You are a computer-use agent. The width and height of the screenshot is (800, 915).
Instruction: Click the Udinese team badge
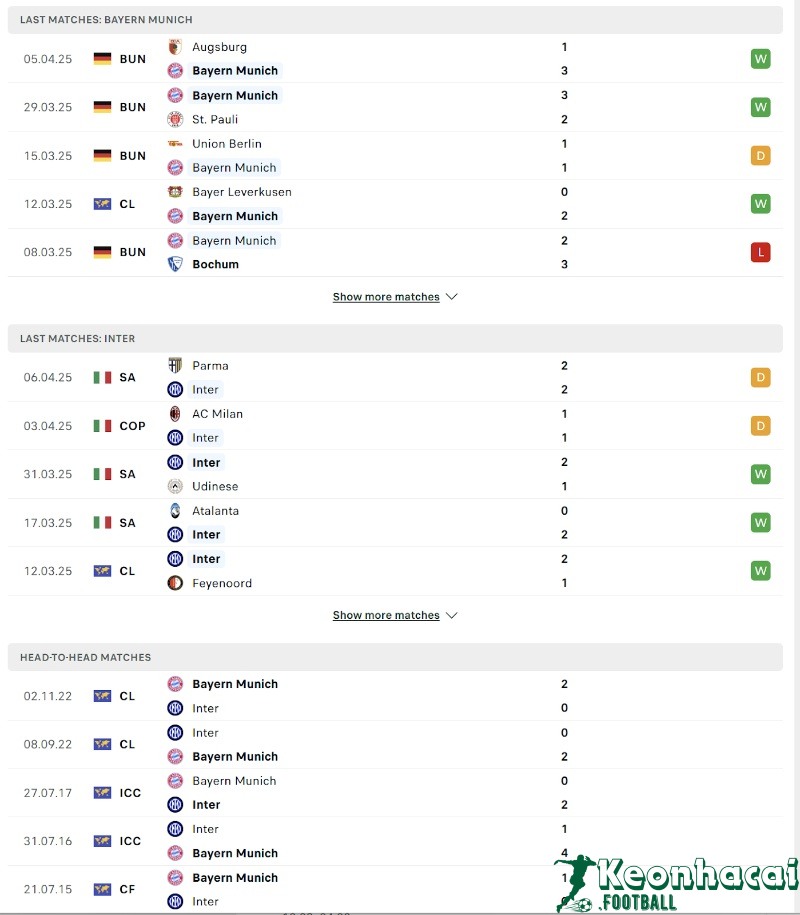click(x=175, y=486)
